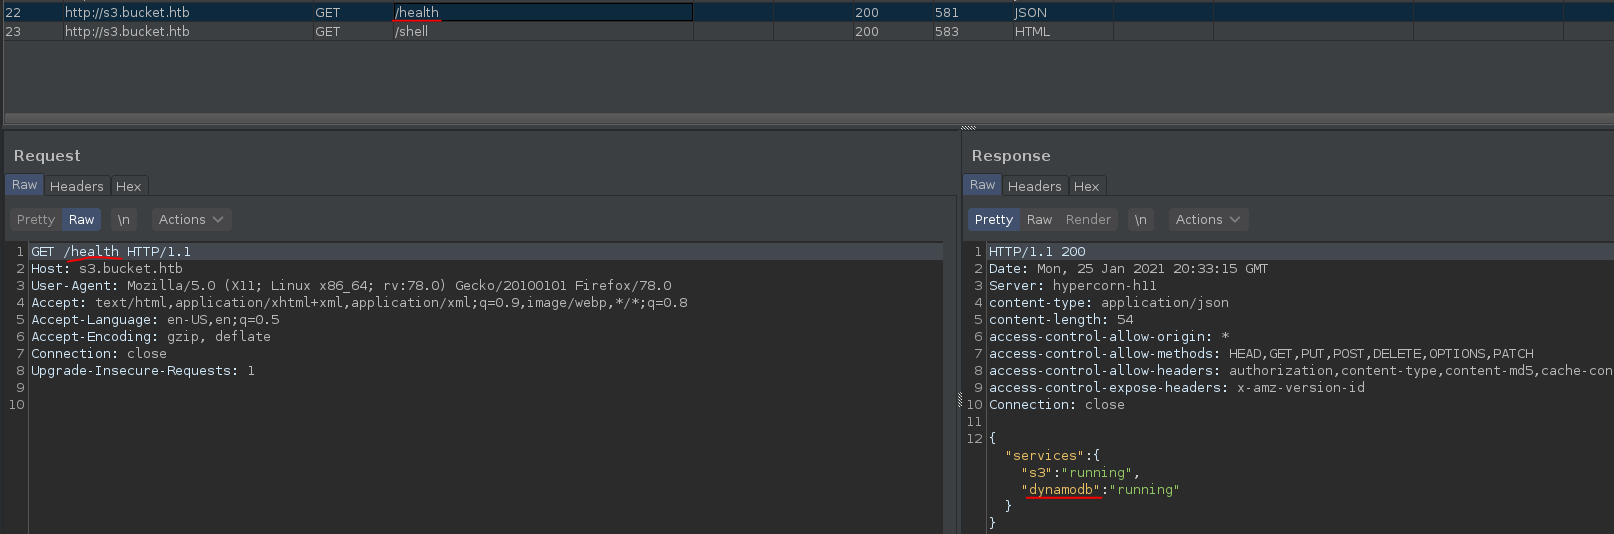Open the Response Headers tab
1614x534 pixels.
(1034, 186)
